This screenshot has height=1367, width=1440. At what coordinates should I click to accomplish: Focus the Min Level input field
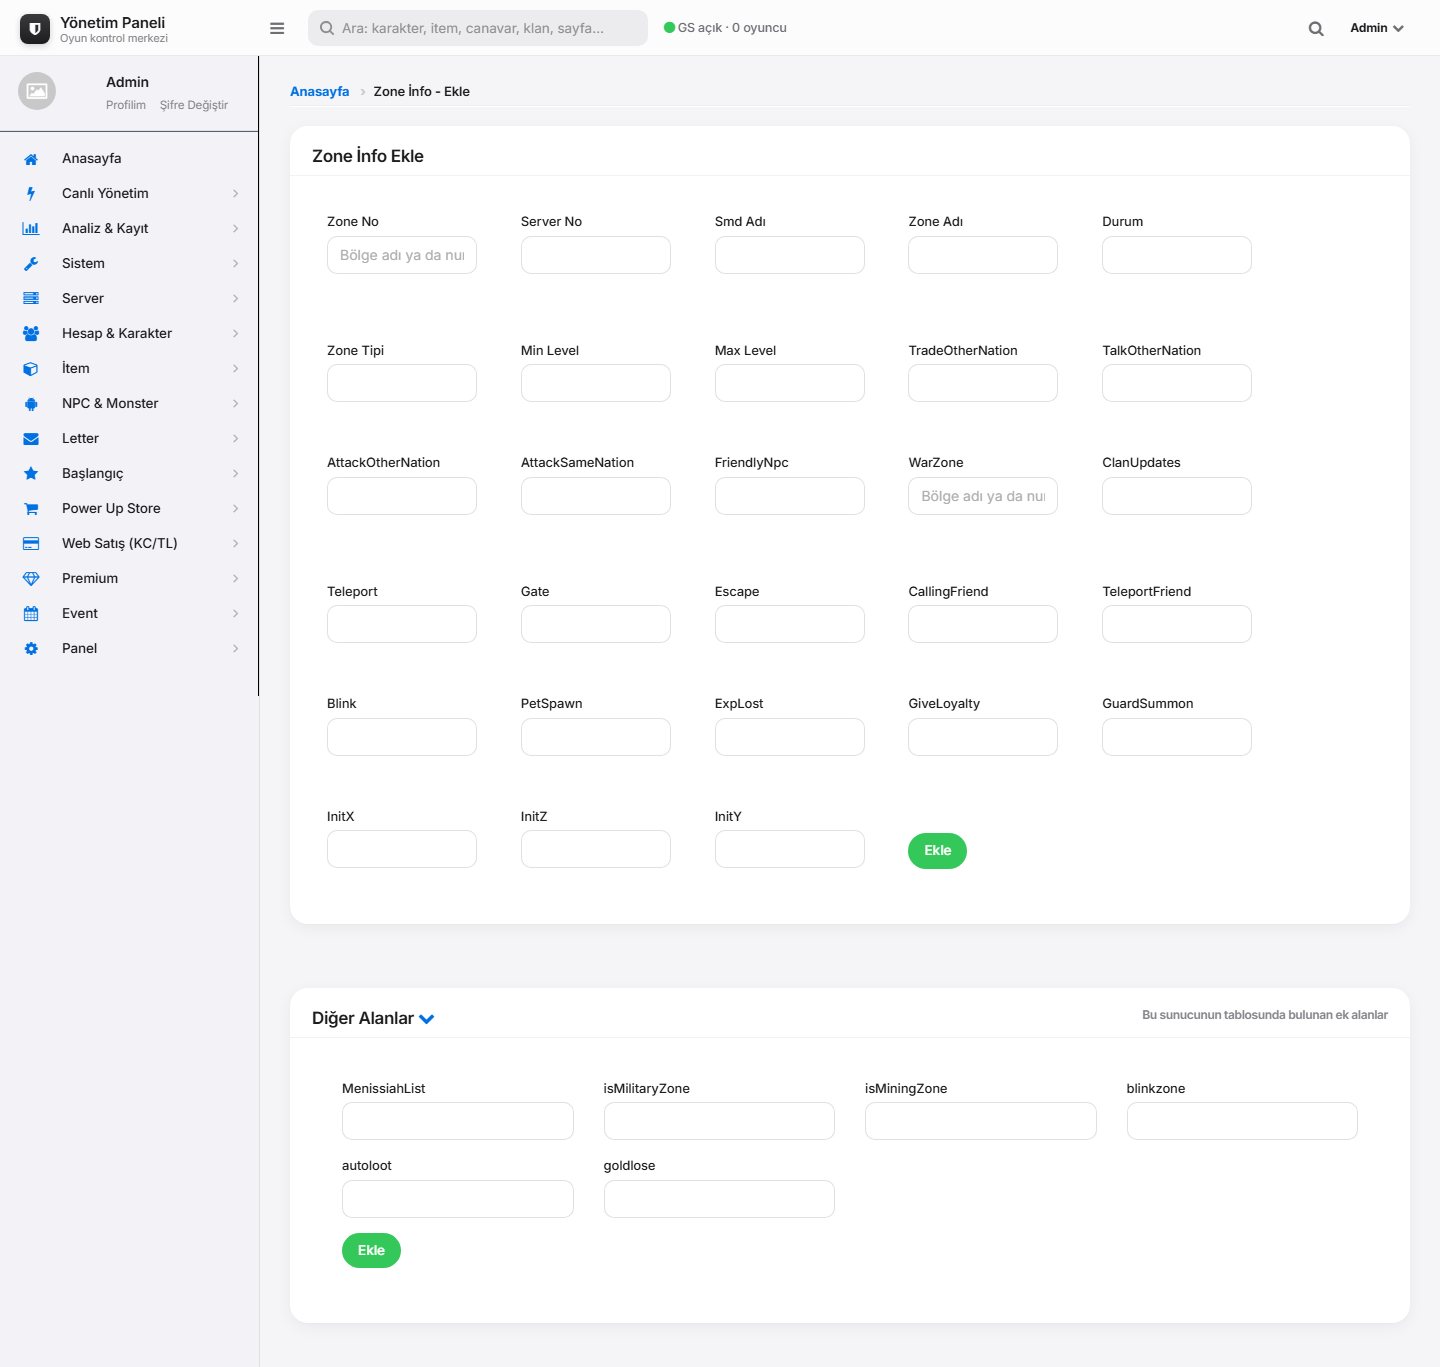[596, 383]
